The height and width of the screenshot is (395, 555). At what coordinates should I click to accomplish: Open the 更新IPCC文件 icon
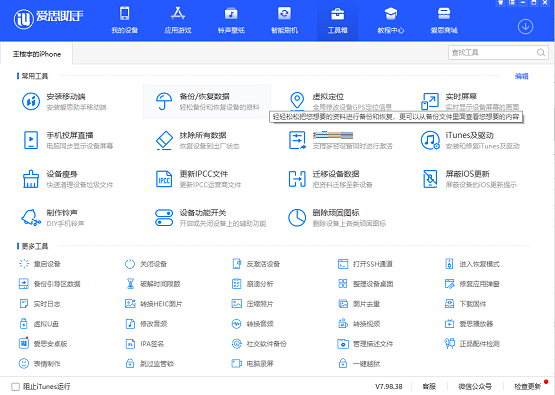(164, 179)
